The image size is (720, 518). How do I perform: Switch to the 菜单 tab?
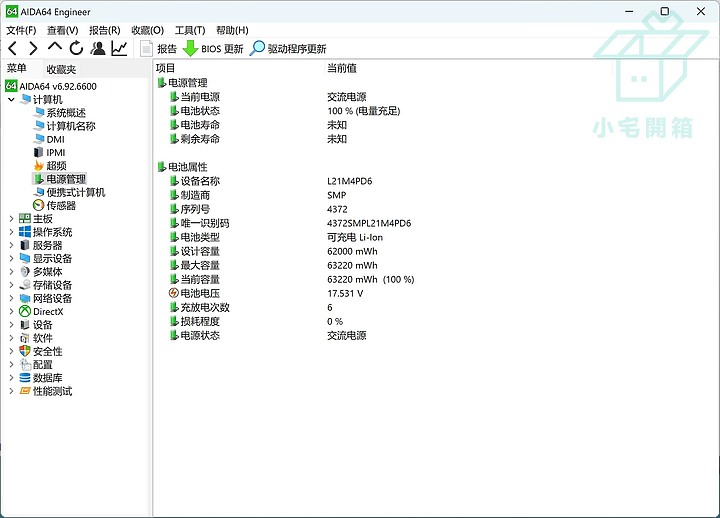pos(17,68)
